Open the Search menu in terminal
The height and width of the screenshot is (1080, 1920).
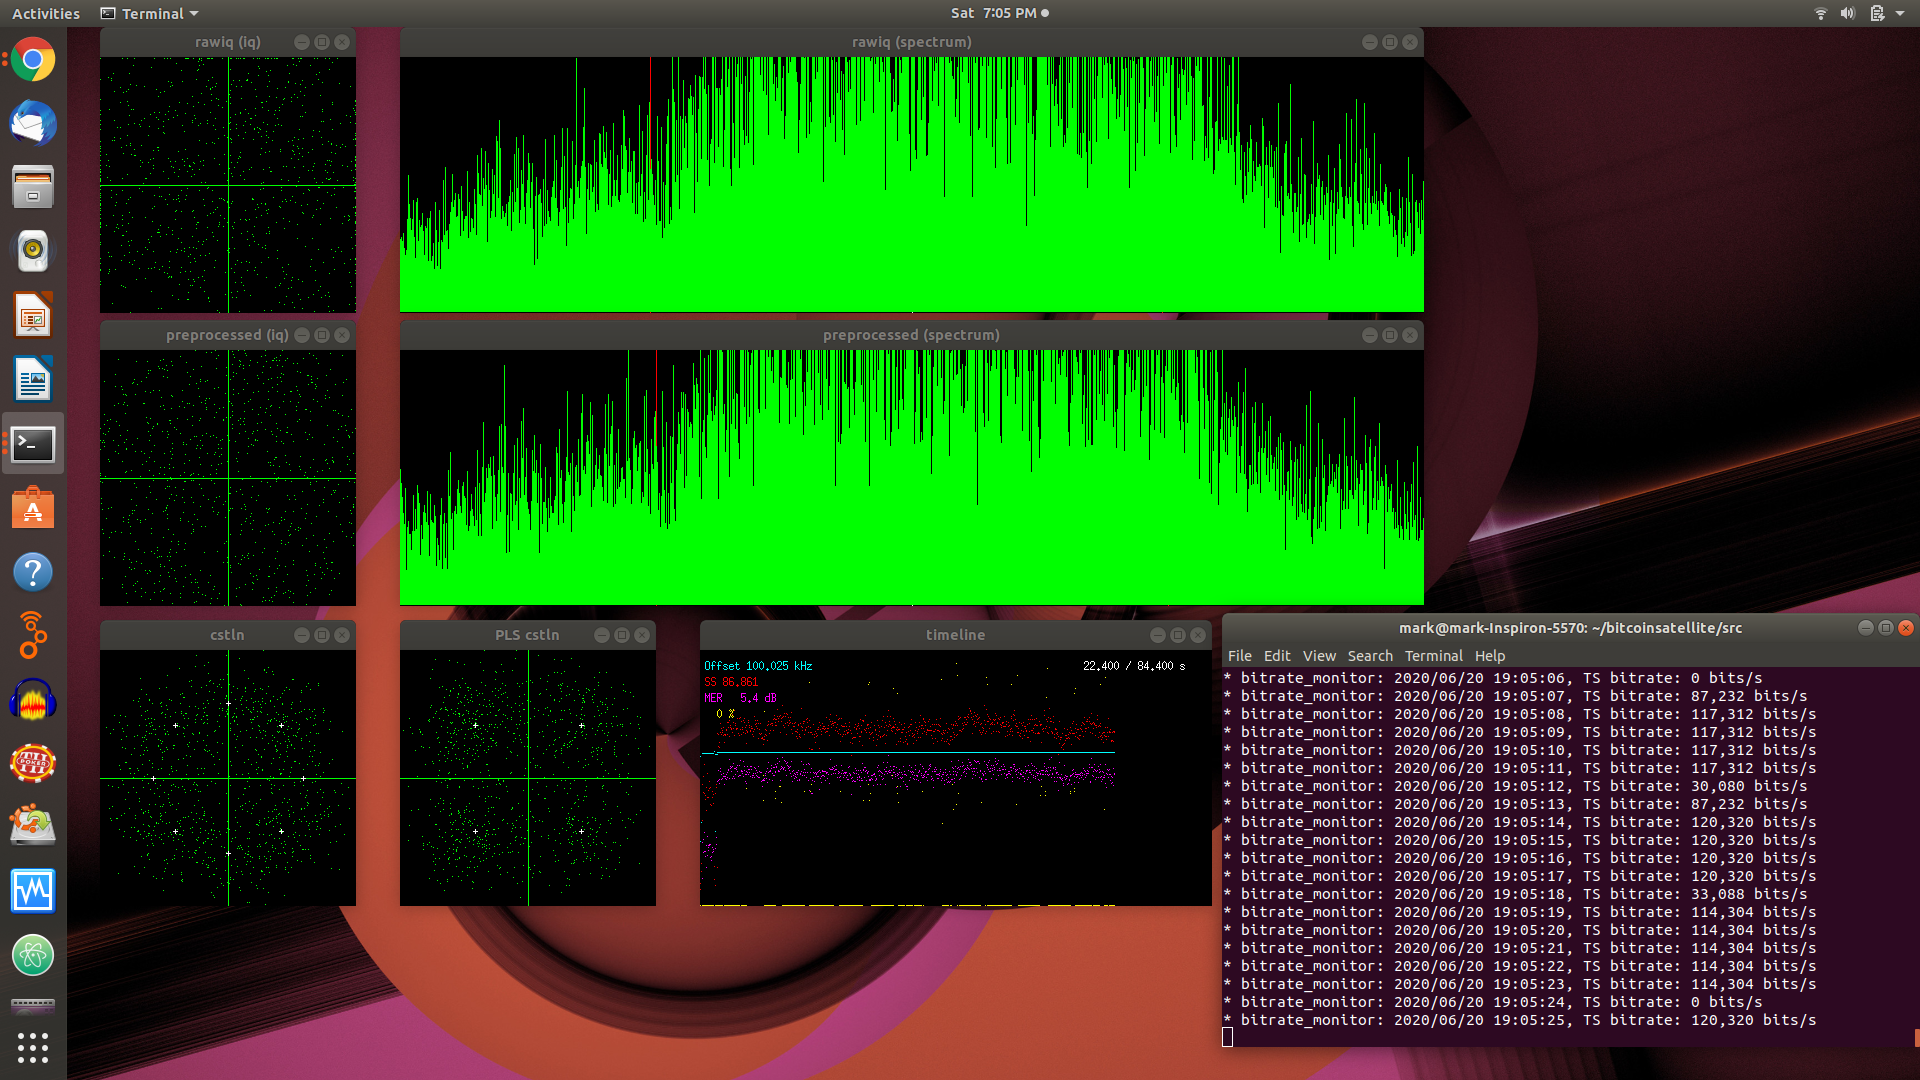point(1369,656)
